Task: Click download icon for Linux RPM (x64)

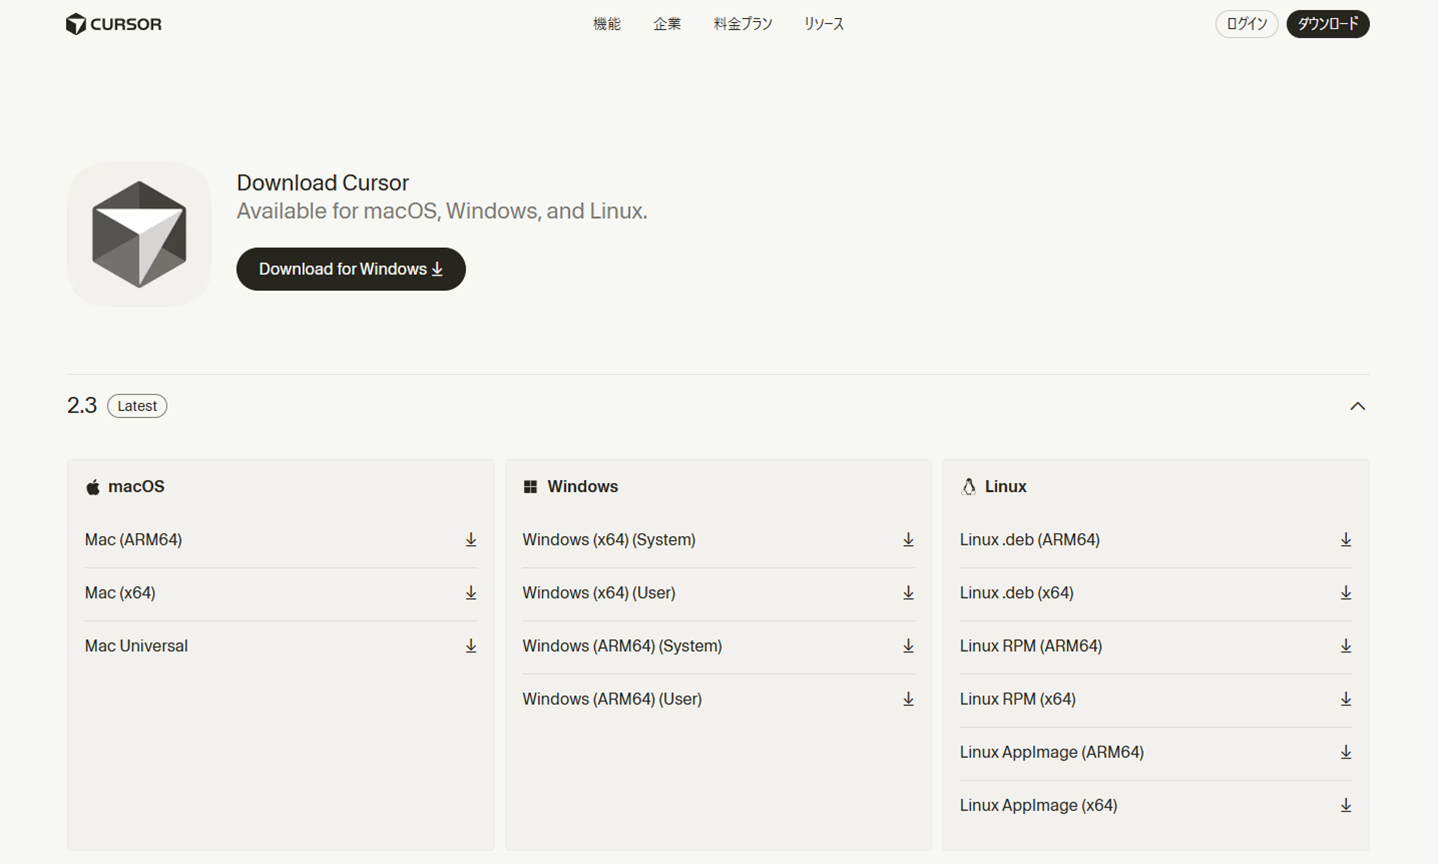Action: (x=1345, y=699)
